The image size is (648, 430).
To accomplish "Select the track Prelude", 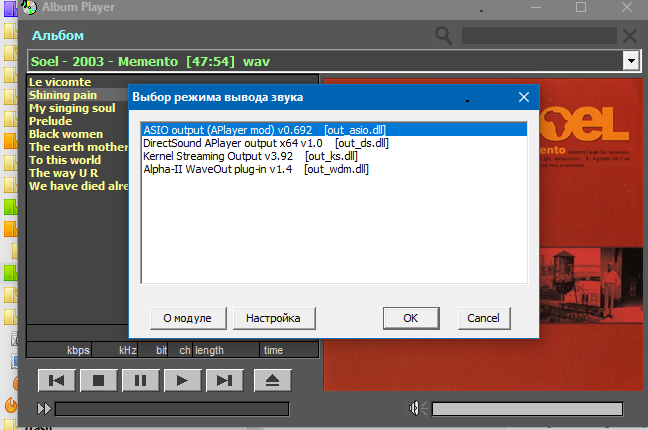I will pos(50,121).
